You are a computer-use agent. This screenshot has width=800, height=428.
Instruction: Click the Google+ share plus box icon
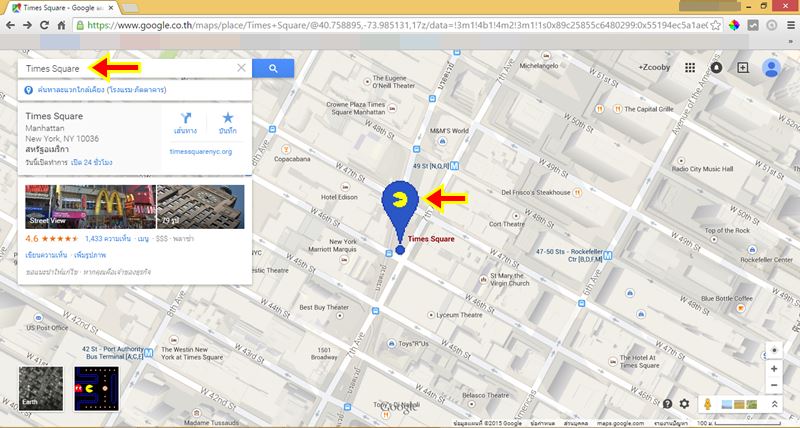(x=743, y=67)
